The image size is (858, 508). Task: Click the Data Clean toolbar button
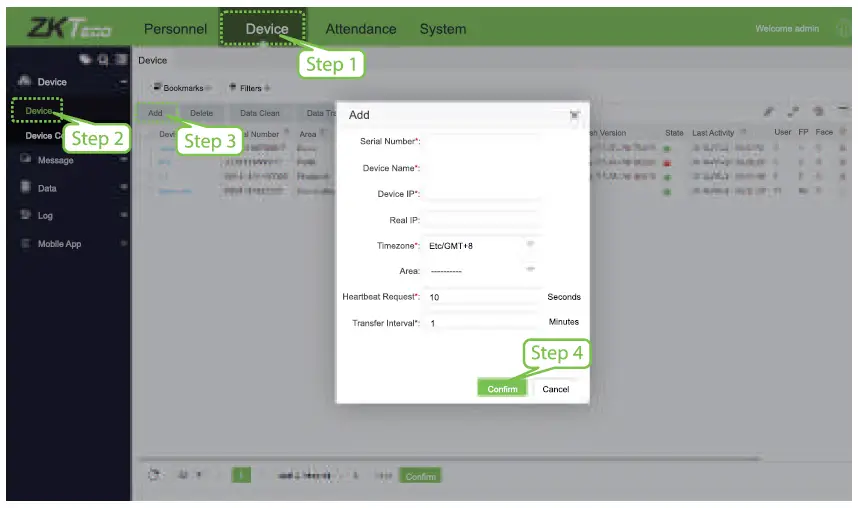259,113
